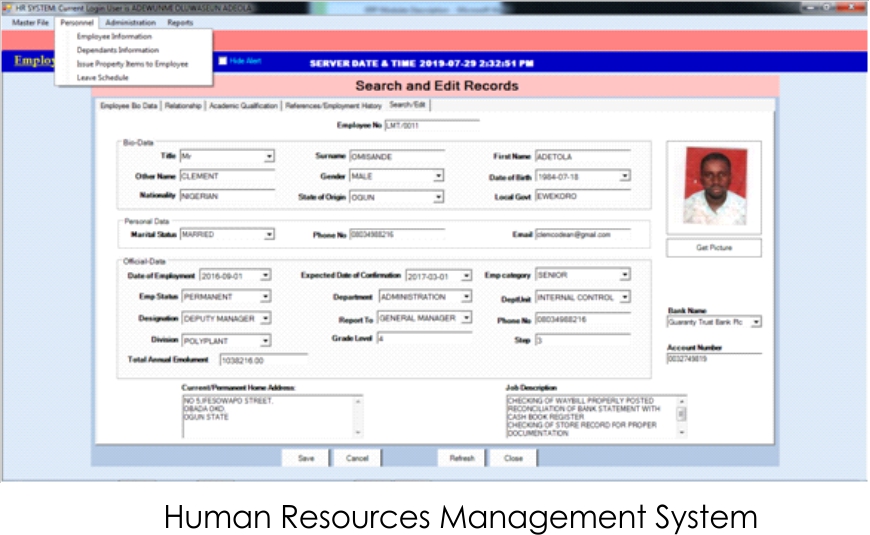Open the Department dropdown list
This screenshot has width=870, height=535.
(x=466, y=297)
